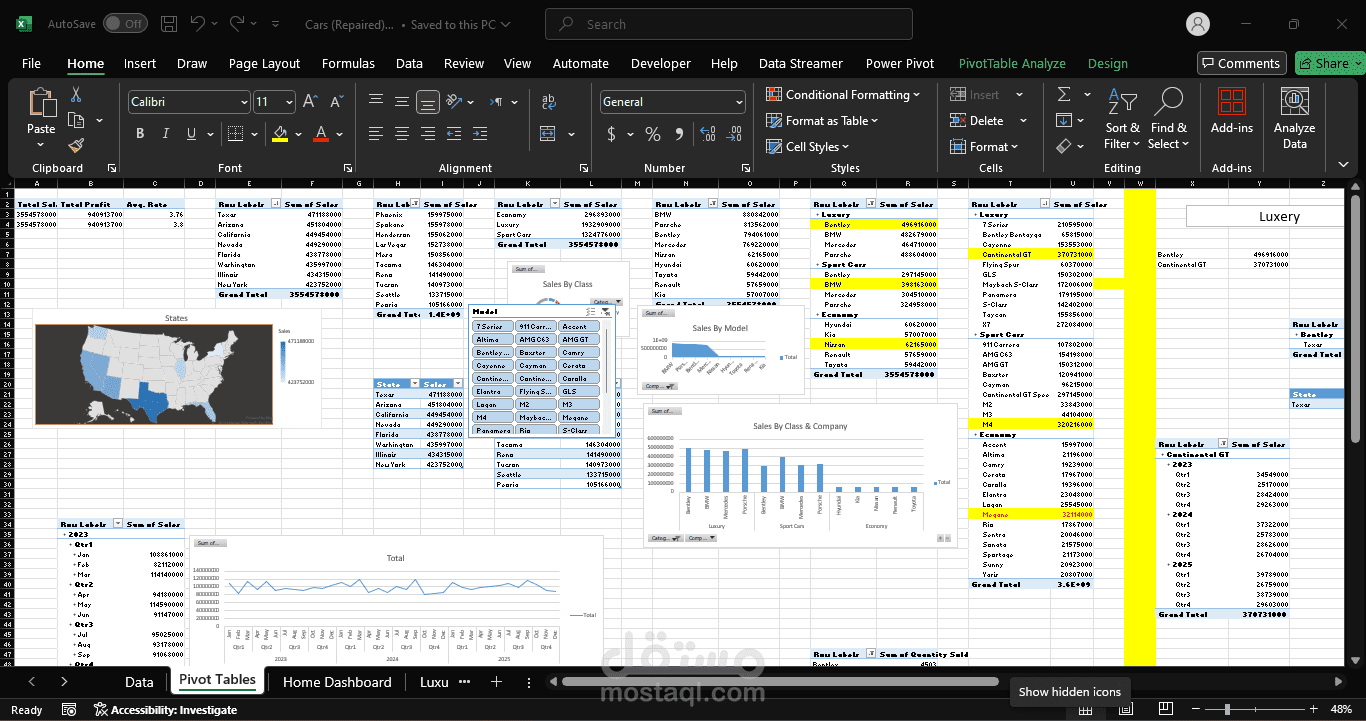Increase the cell indent
Image resolution: width=1366 pixels, height=721 pixels.
click(482, 134)
